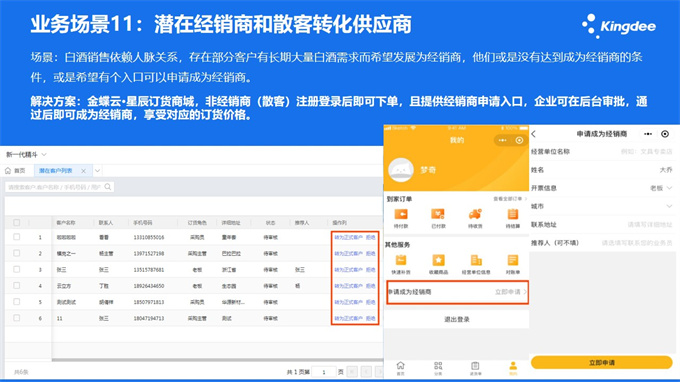
Task: Click 转为正式客户 for phone 18926434650
Action: click(348, 286)
